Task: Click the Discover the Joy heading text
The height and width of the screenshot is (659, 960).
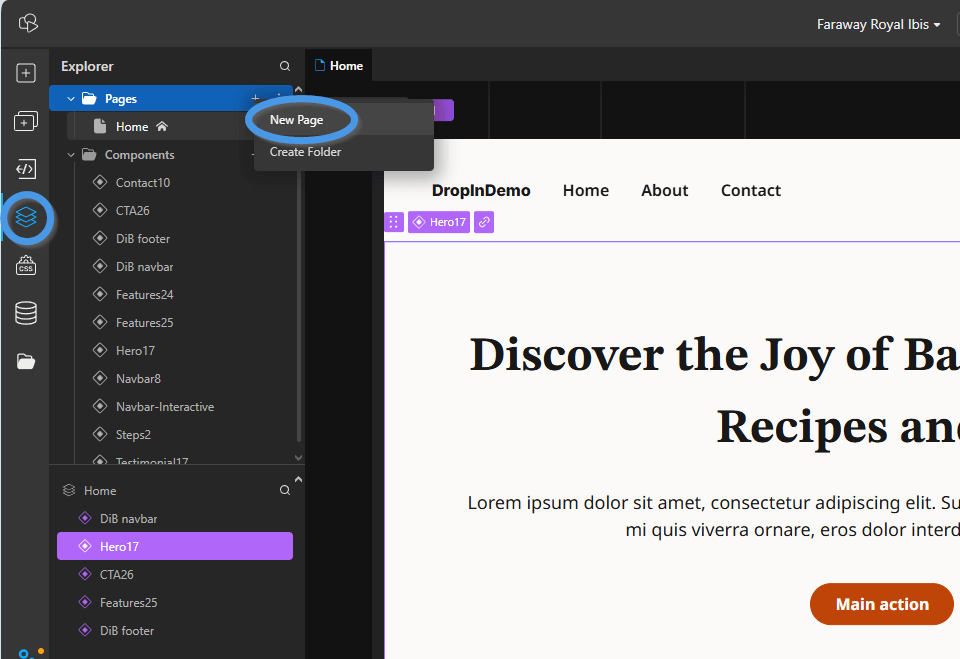Action: pos(714,391)
